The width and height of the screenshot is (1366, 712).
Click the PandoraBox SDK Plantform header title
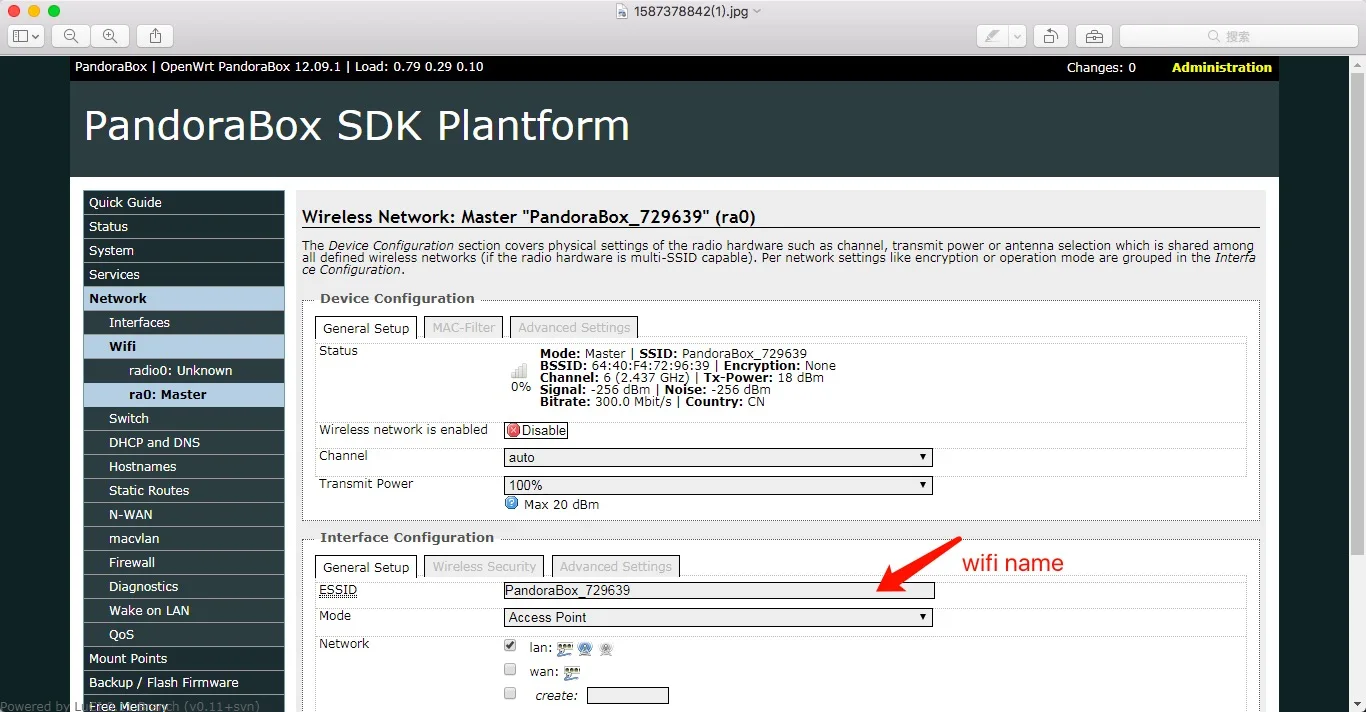[x=357, y=126]
